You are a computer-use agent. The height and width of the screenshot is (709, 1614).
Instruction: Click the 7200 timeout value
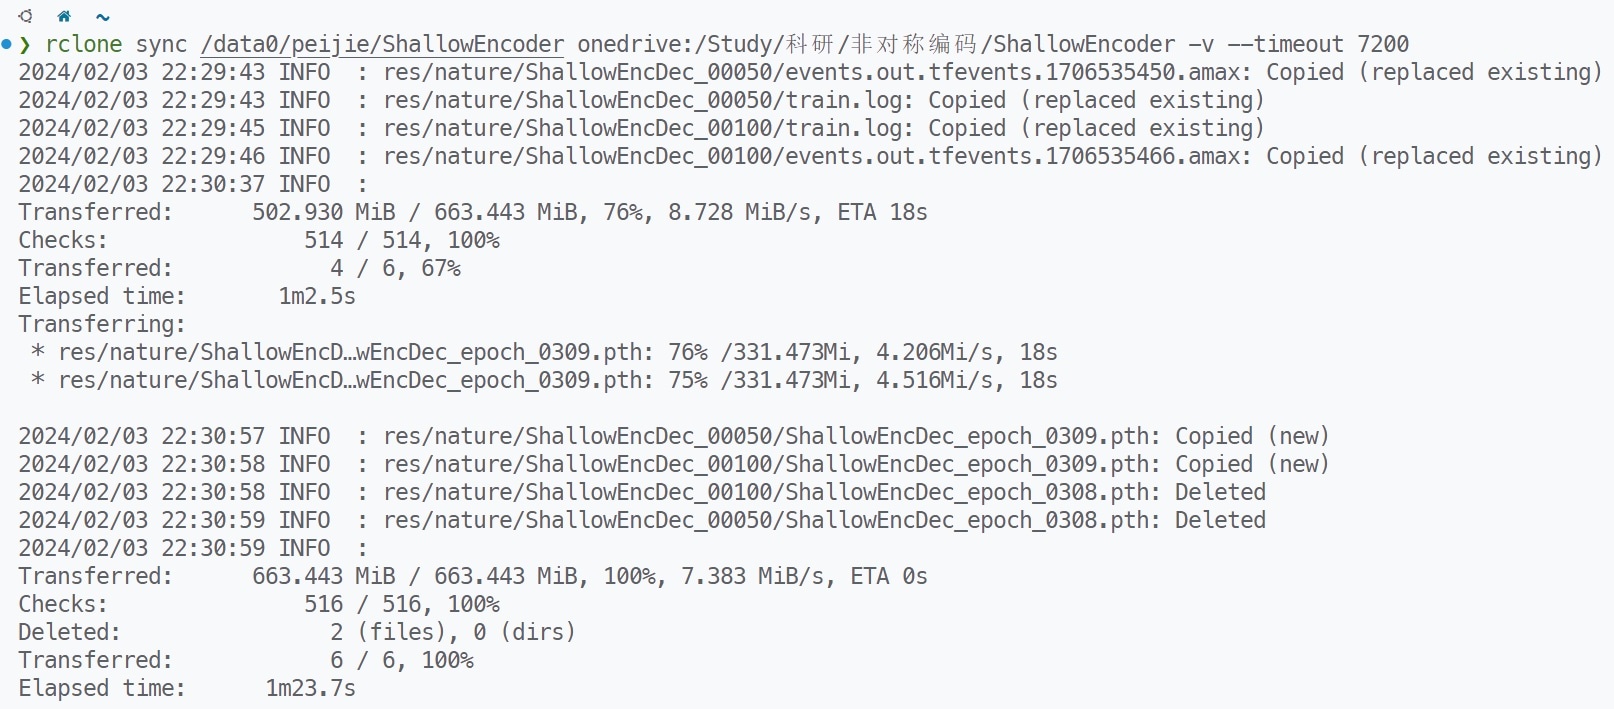1383,44
